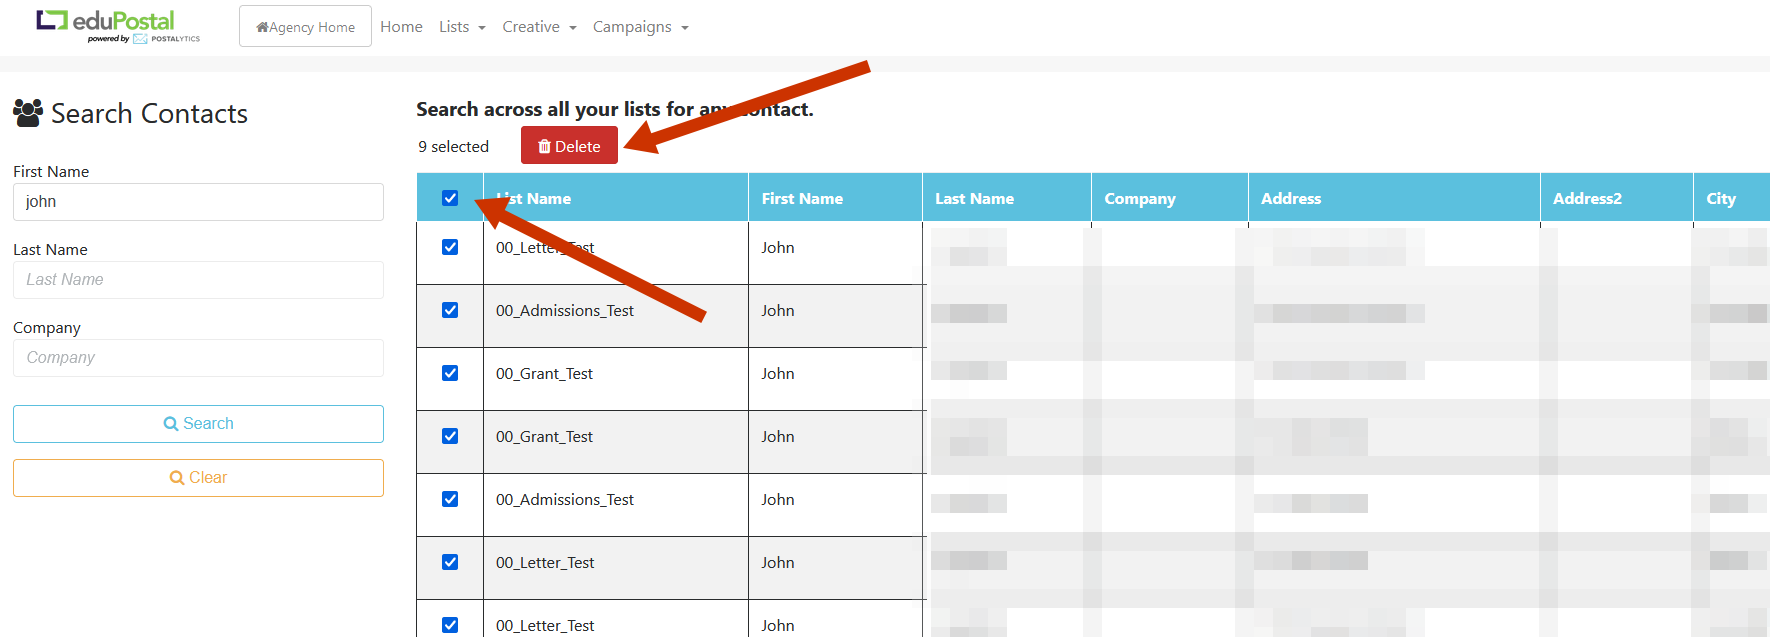This screenshot has height=637, width=1770.
Task: Click the Search Contacts people icon
Action: [28, 113]
